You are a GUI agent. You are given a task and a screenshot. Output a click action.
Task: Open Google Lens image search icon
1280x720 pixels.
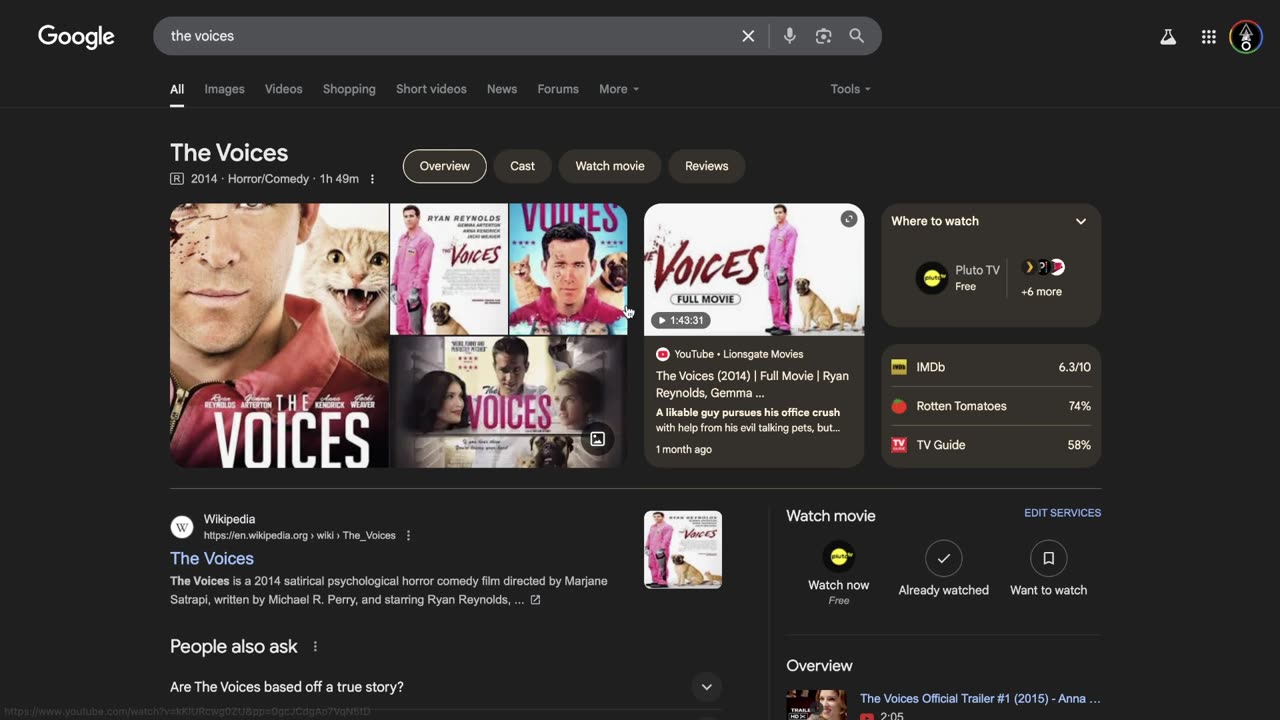tap(823, 36)
